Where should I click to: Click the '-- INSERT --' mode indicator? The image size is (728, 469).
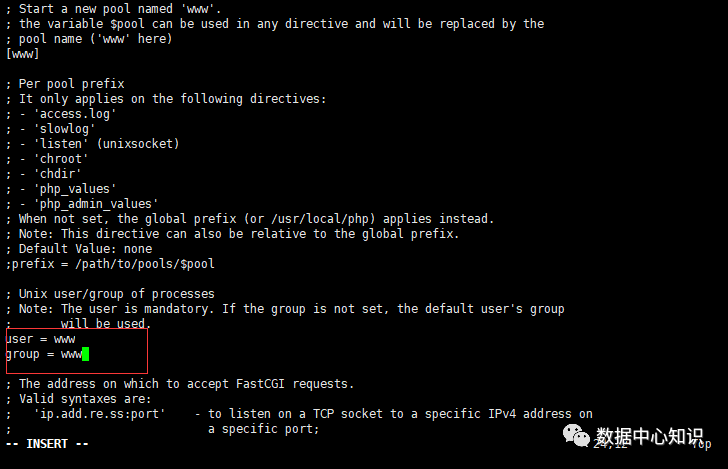(47, 443)
